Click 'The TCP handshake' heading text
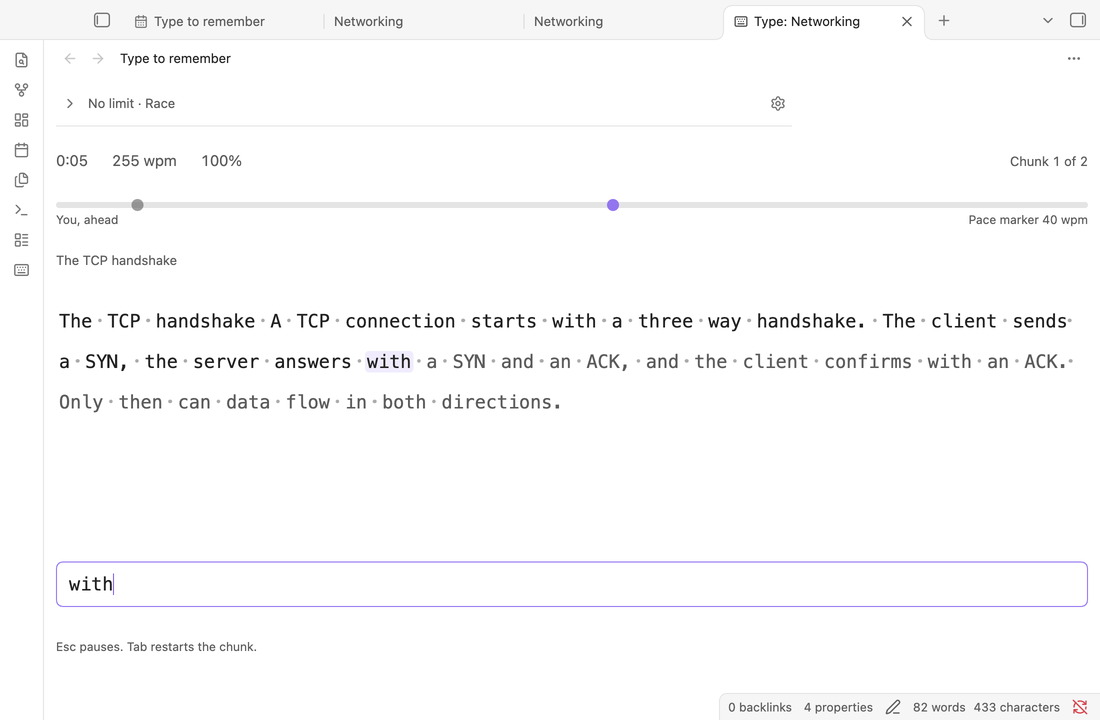Viewport: 1100px width, 720px height. click(116, 260)
